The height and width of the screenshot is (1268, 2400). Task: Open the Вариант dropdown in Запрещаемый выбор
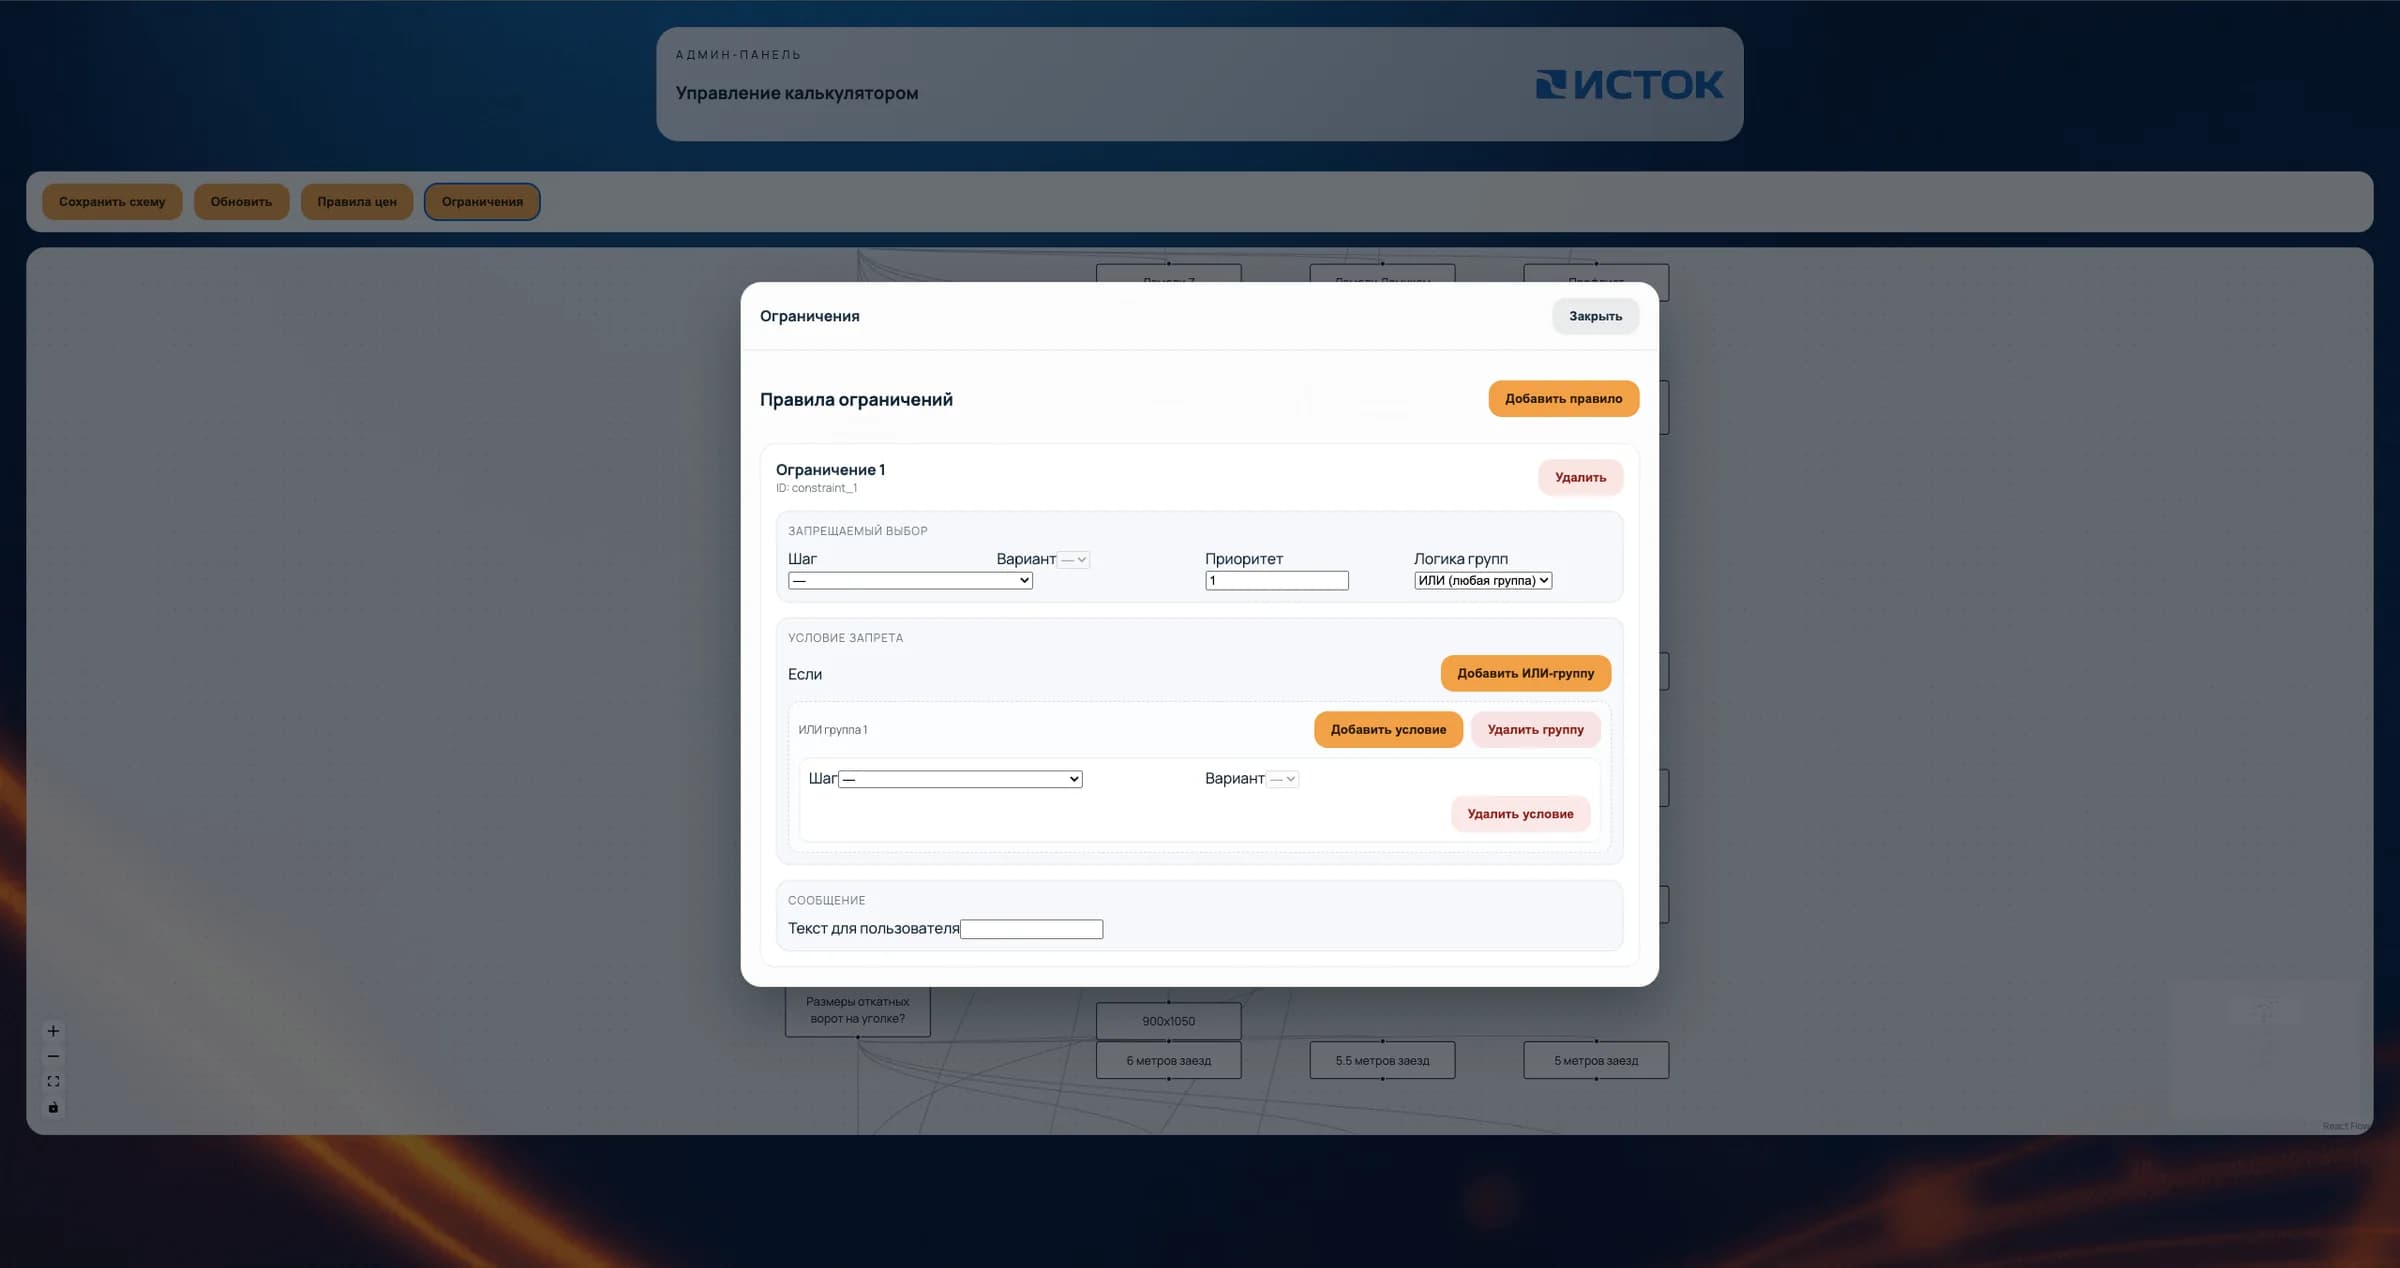point(1074,560)
